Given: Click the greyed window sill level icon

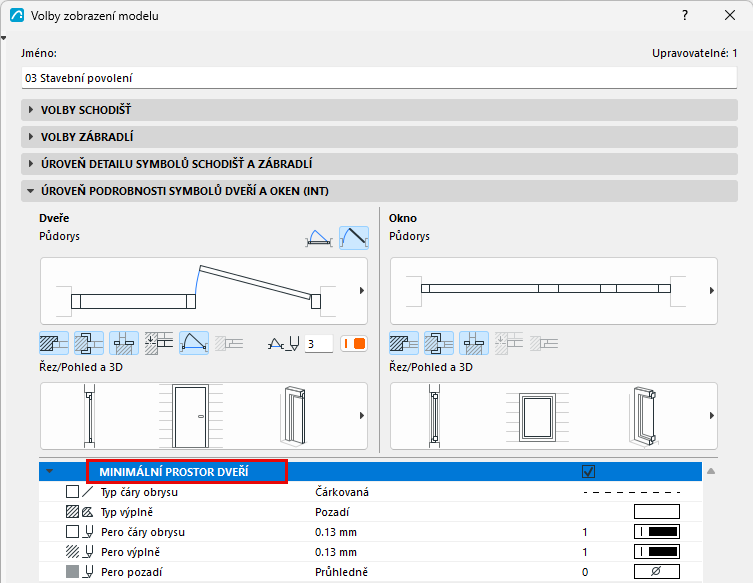Looking at the screenshot, I should [509, 343].
